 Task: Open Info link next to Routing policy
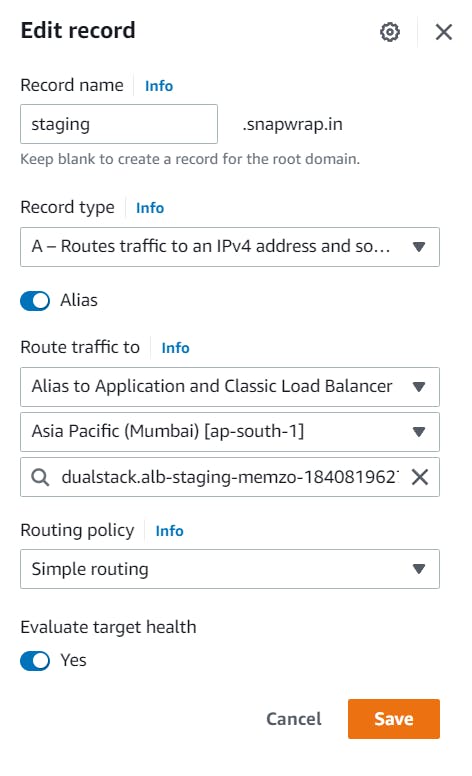coord(169,531)
